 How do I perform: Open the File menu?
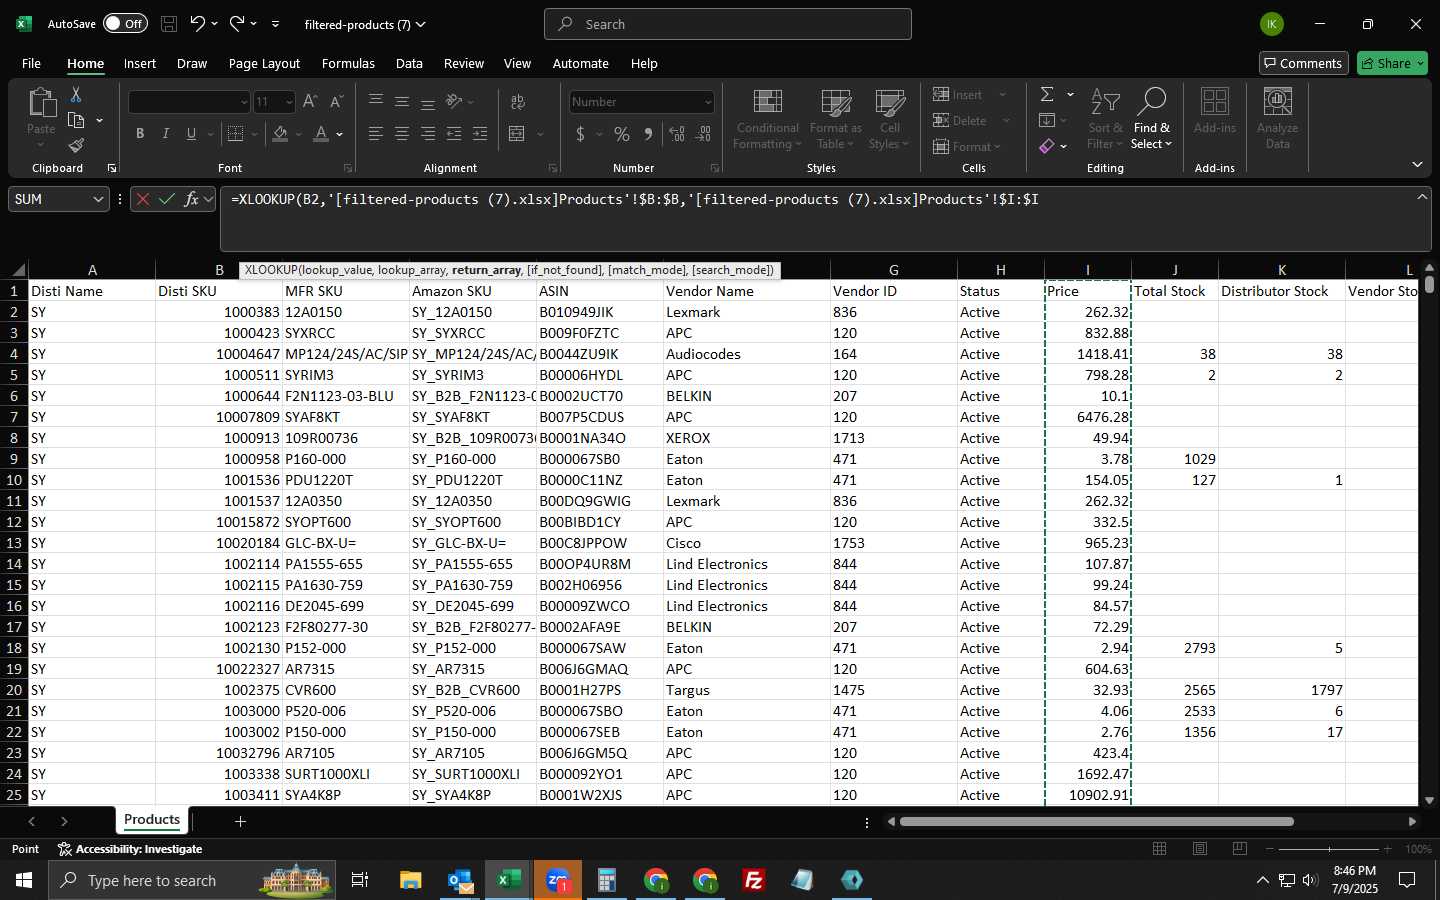(x=31, y=63)
